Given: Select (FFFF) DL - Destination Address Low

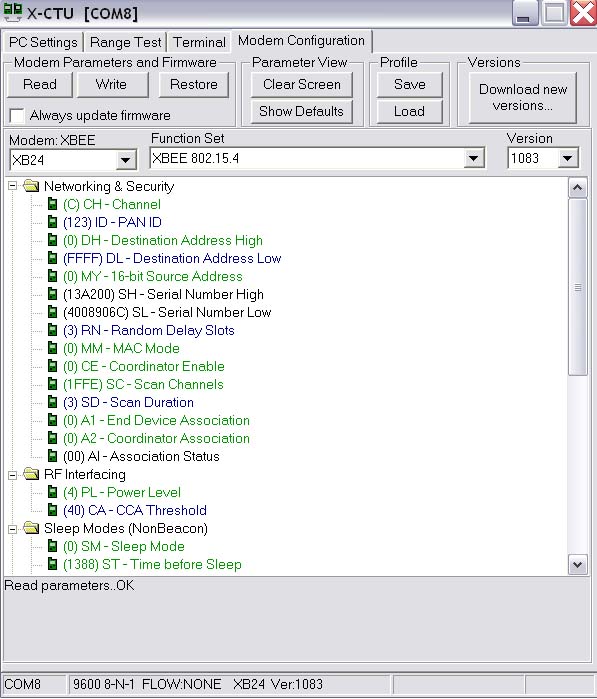Looking at the screenshot, I should pos(172,258).
